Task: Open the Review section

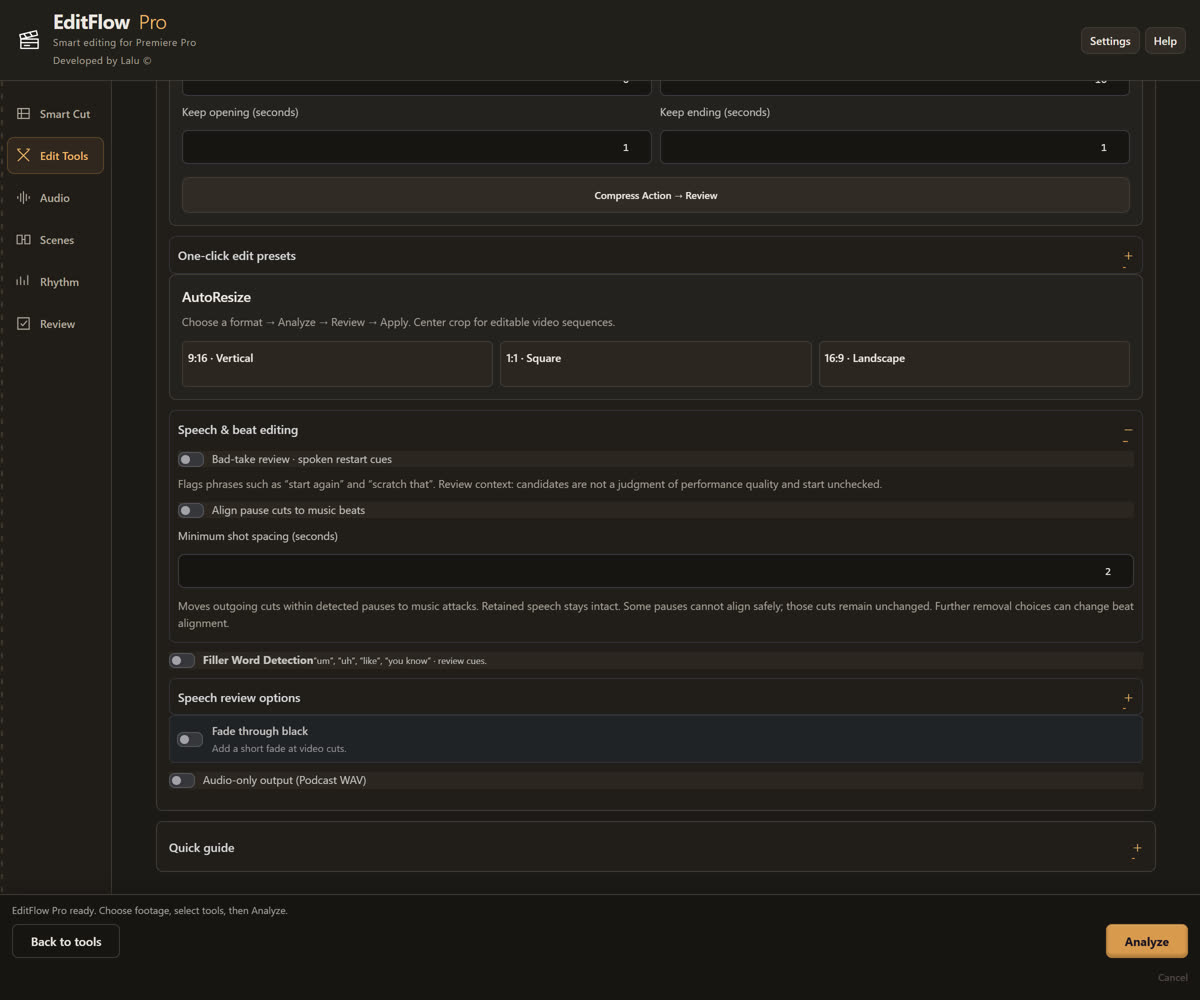Action: 55,324
